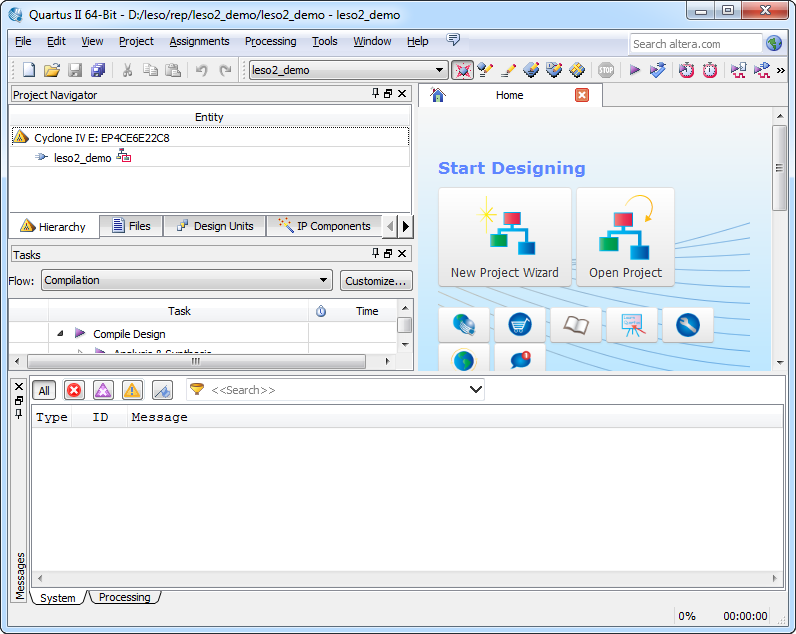Switch to the Files tab
This screenshot has width=796, height=634.
tap(131, 226)
